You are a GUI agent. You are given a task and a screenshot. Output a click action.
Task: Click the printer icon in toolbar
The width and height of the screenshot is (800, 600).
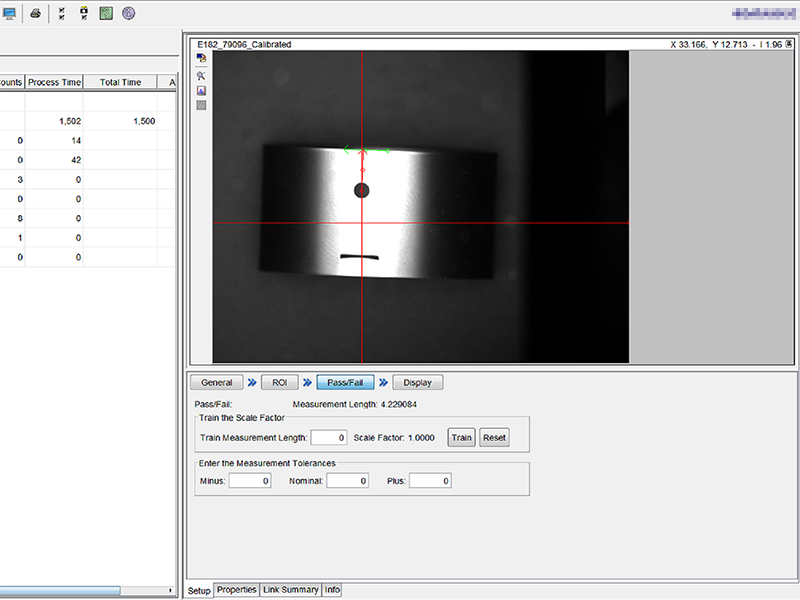click(x=35, y=14)
